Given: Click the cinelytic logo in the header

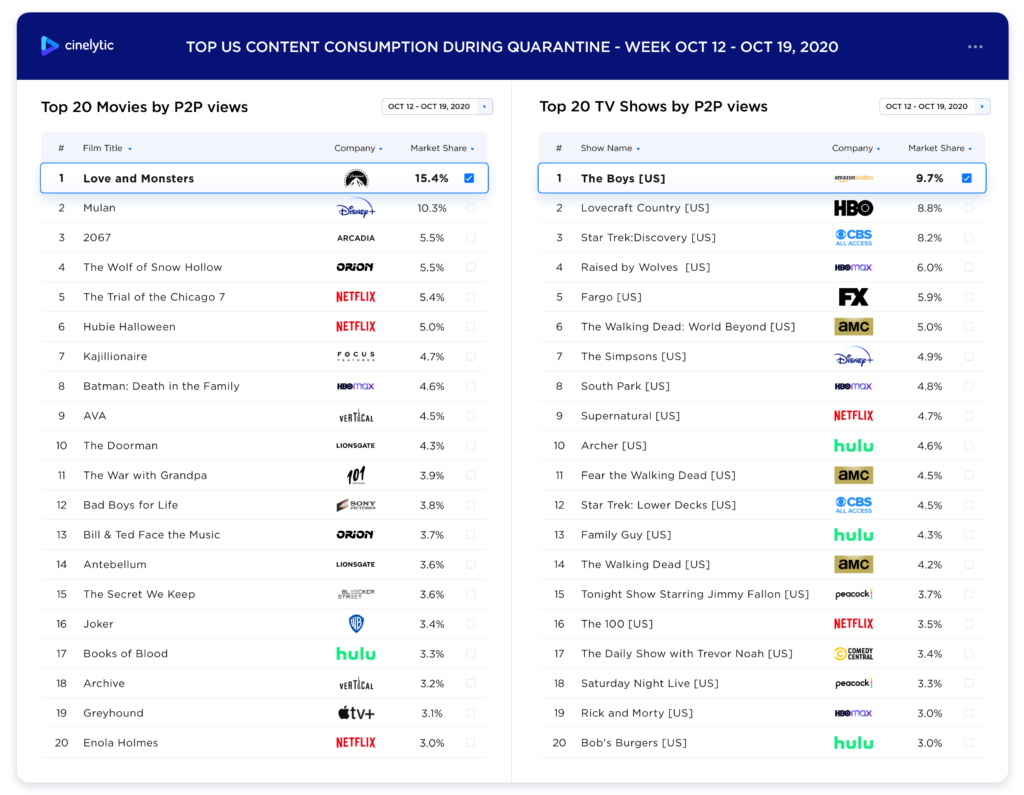Looking at the screenshot, I should [77, 46].
